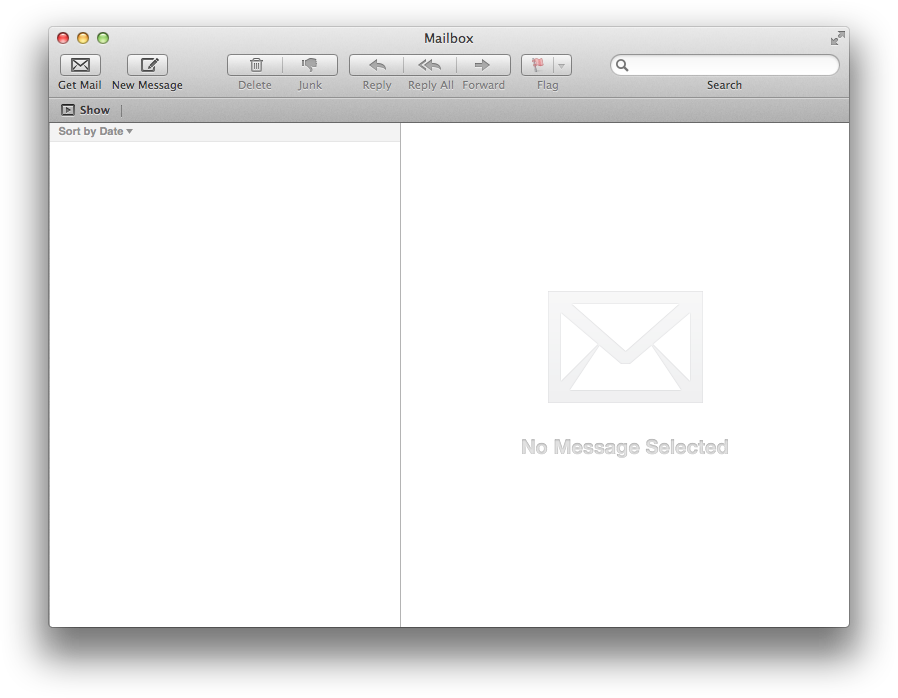Viewport: 898px width, 698px height.
Task: Minimize the window with the yellow button
Action: pyautogui.click(x=83, y=38)
